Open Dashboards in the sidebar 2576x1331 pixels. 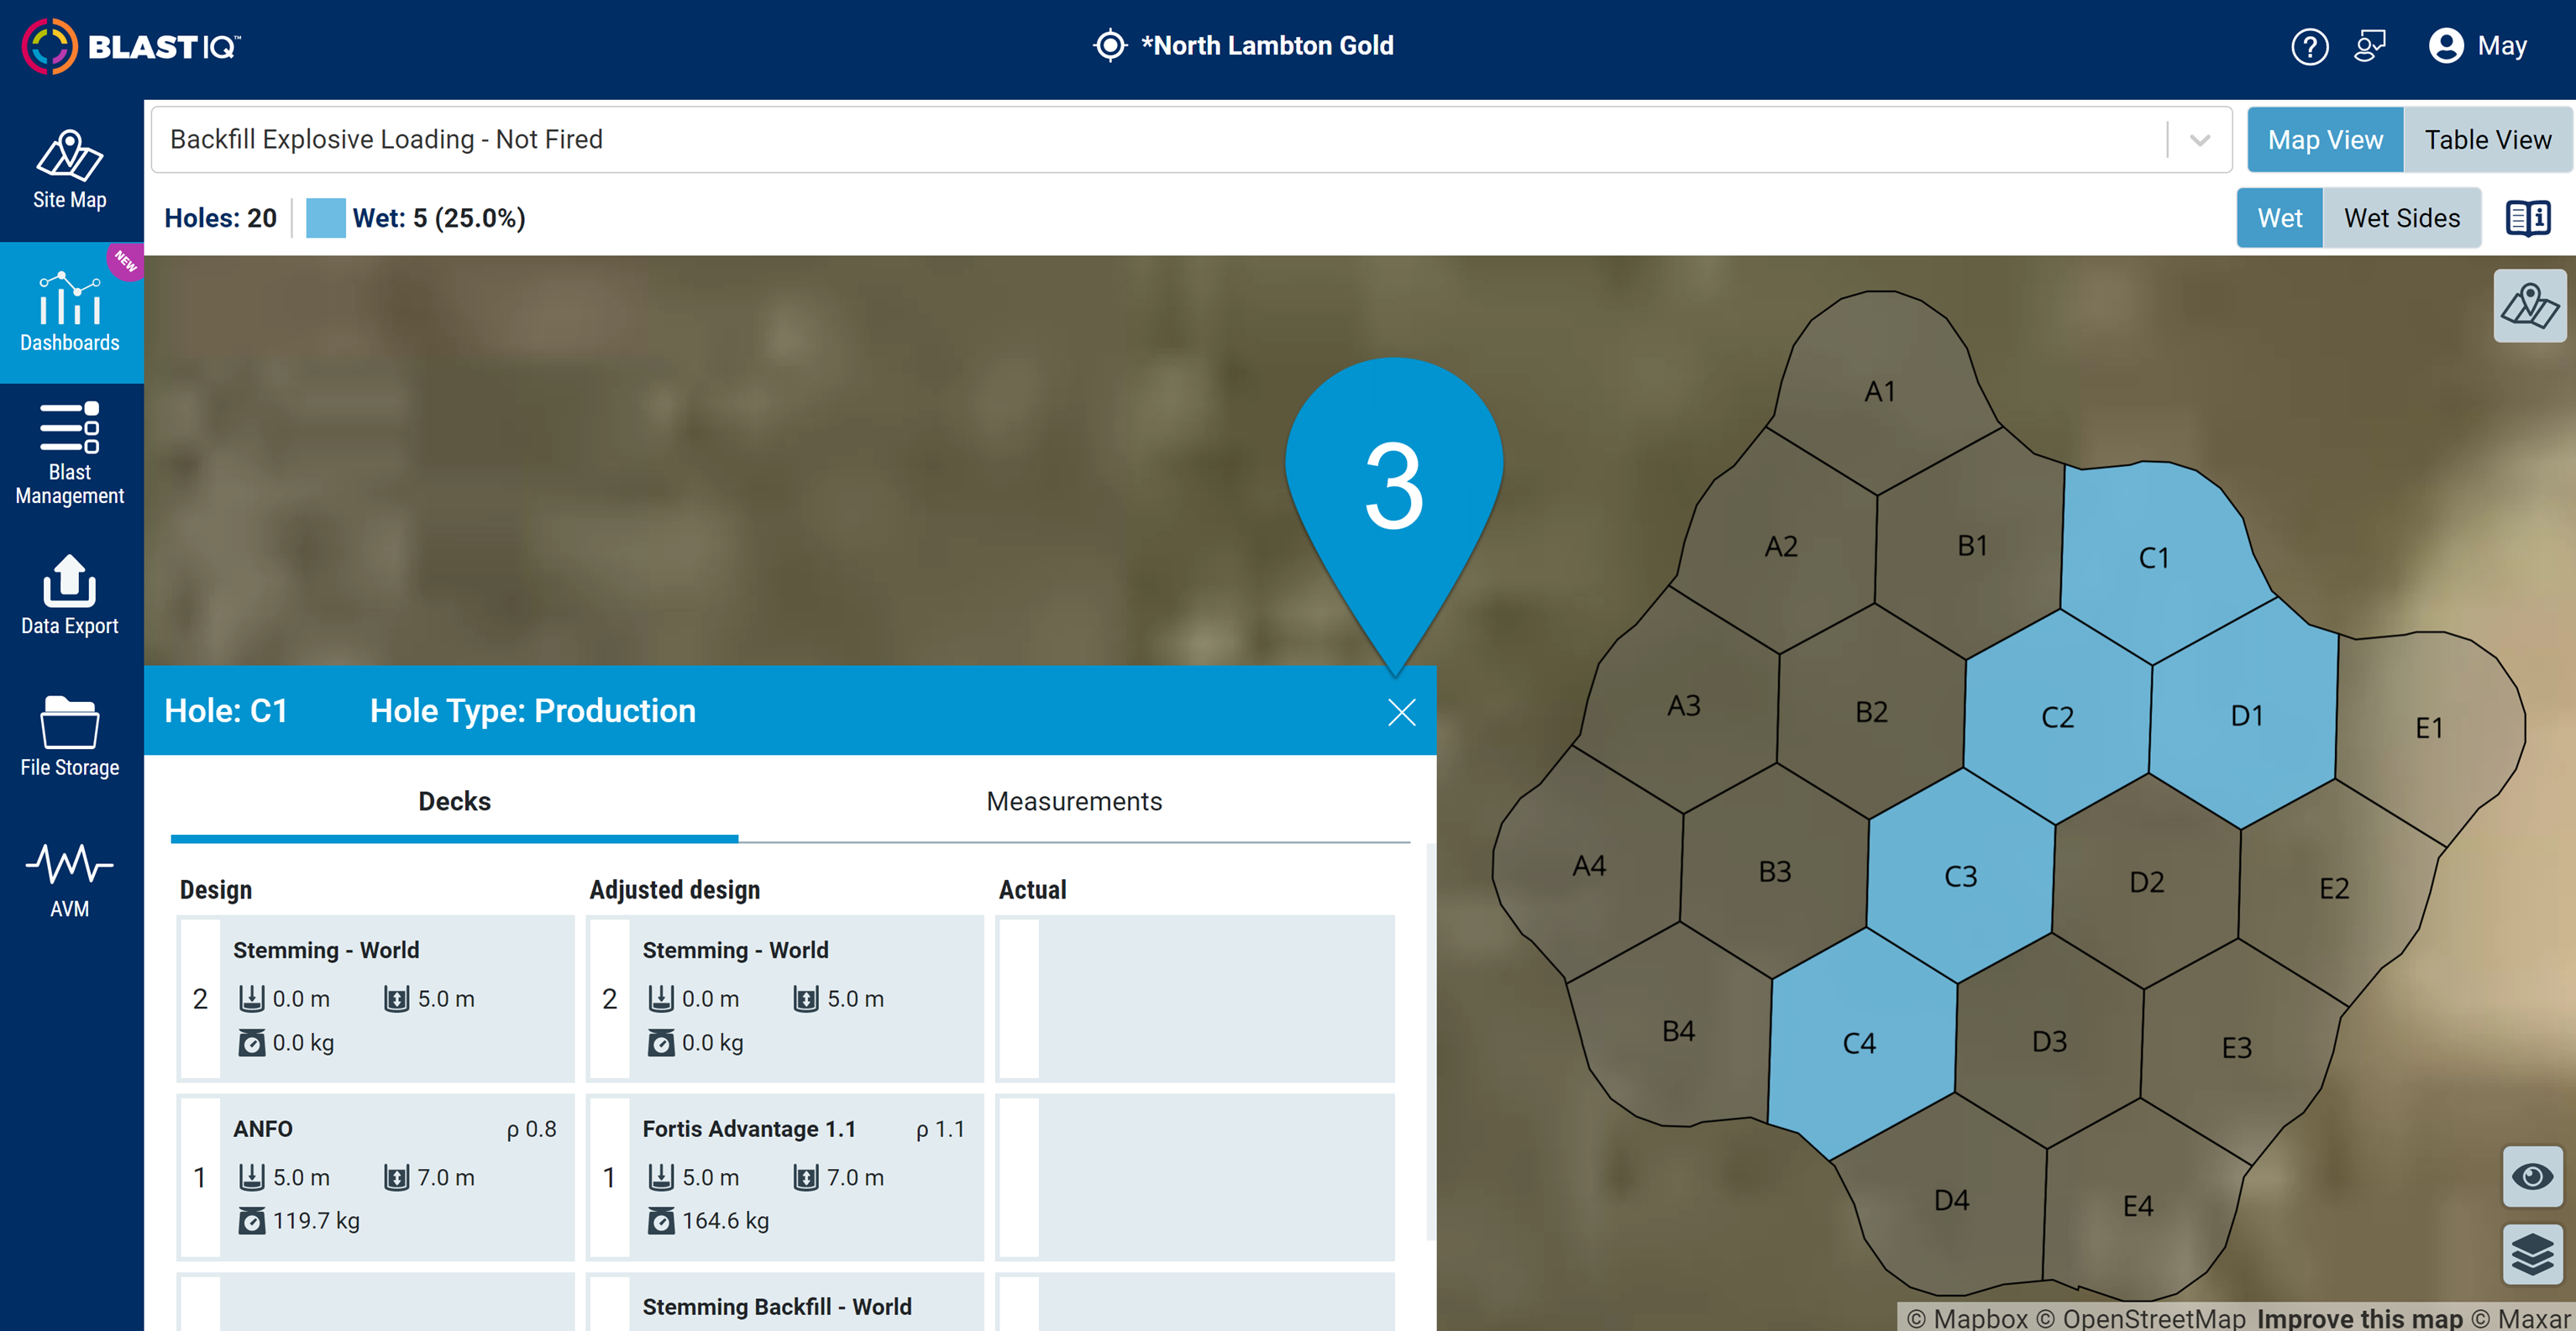(70, 312)
